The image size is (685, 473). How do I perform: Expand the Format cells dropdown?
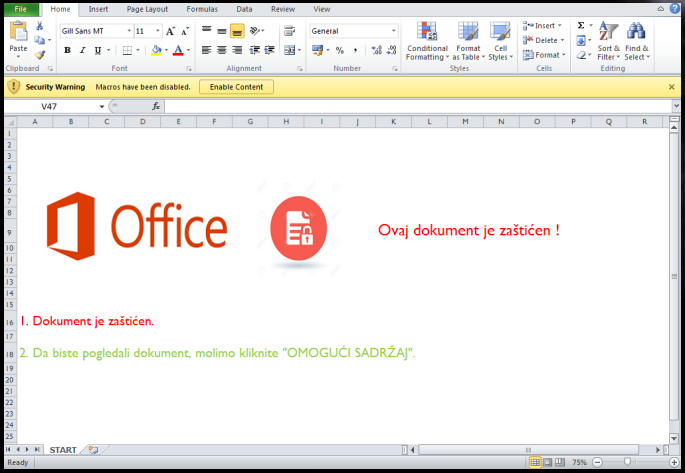click(564, 55)
